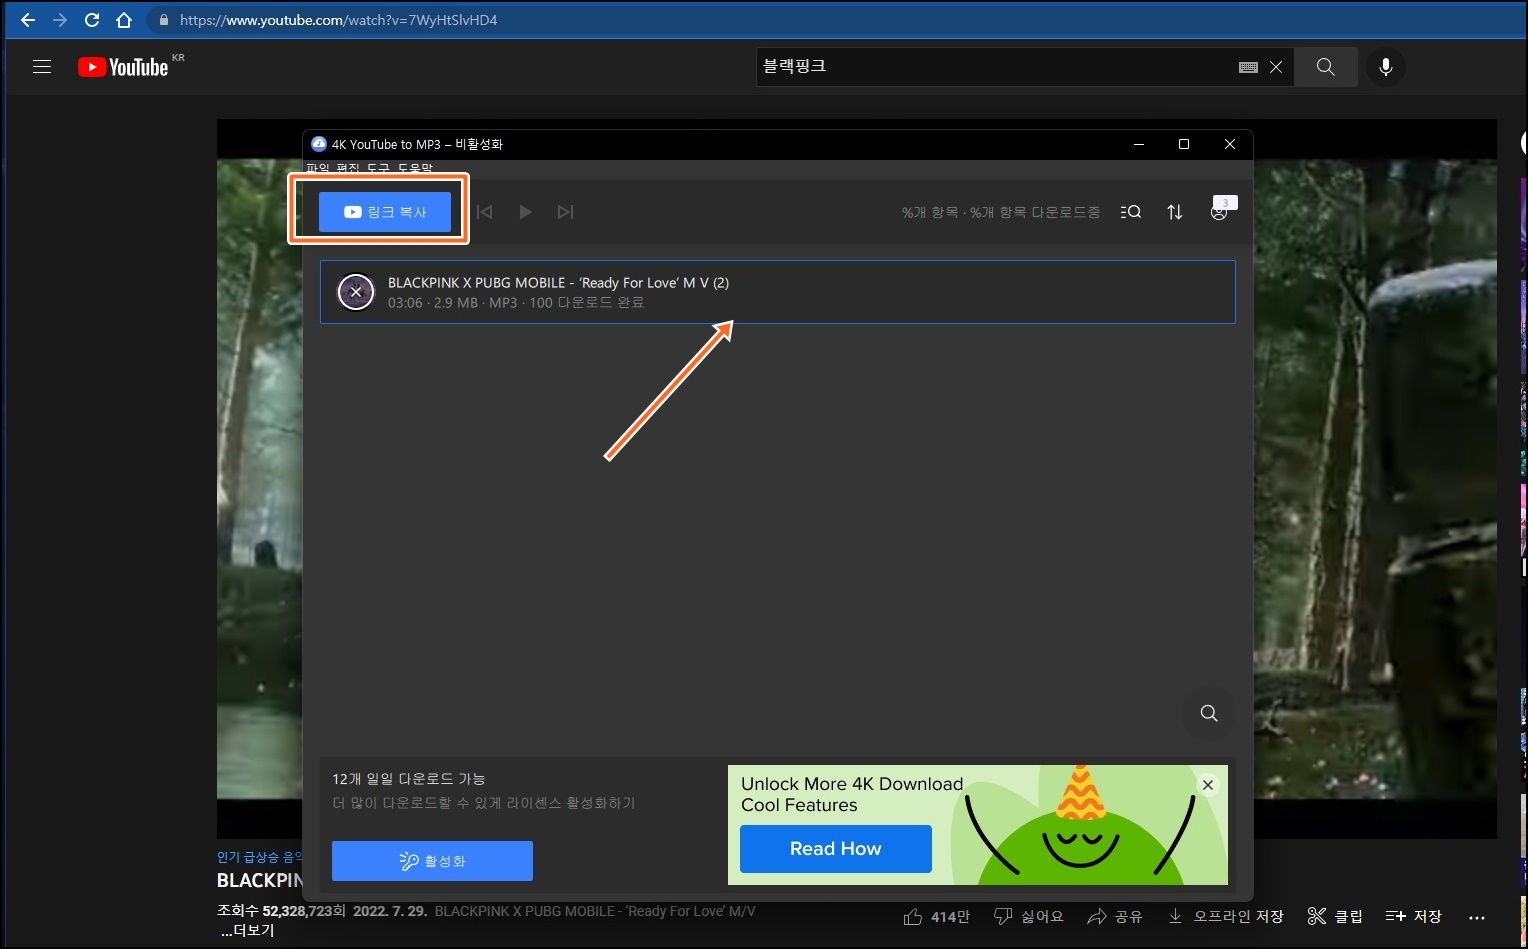Expand video description with ...더보기

[x=247, y=931]
